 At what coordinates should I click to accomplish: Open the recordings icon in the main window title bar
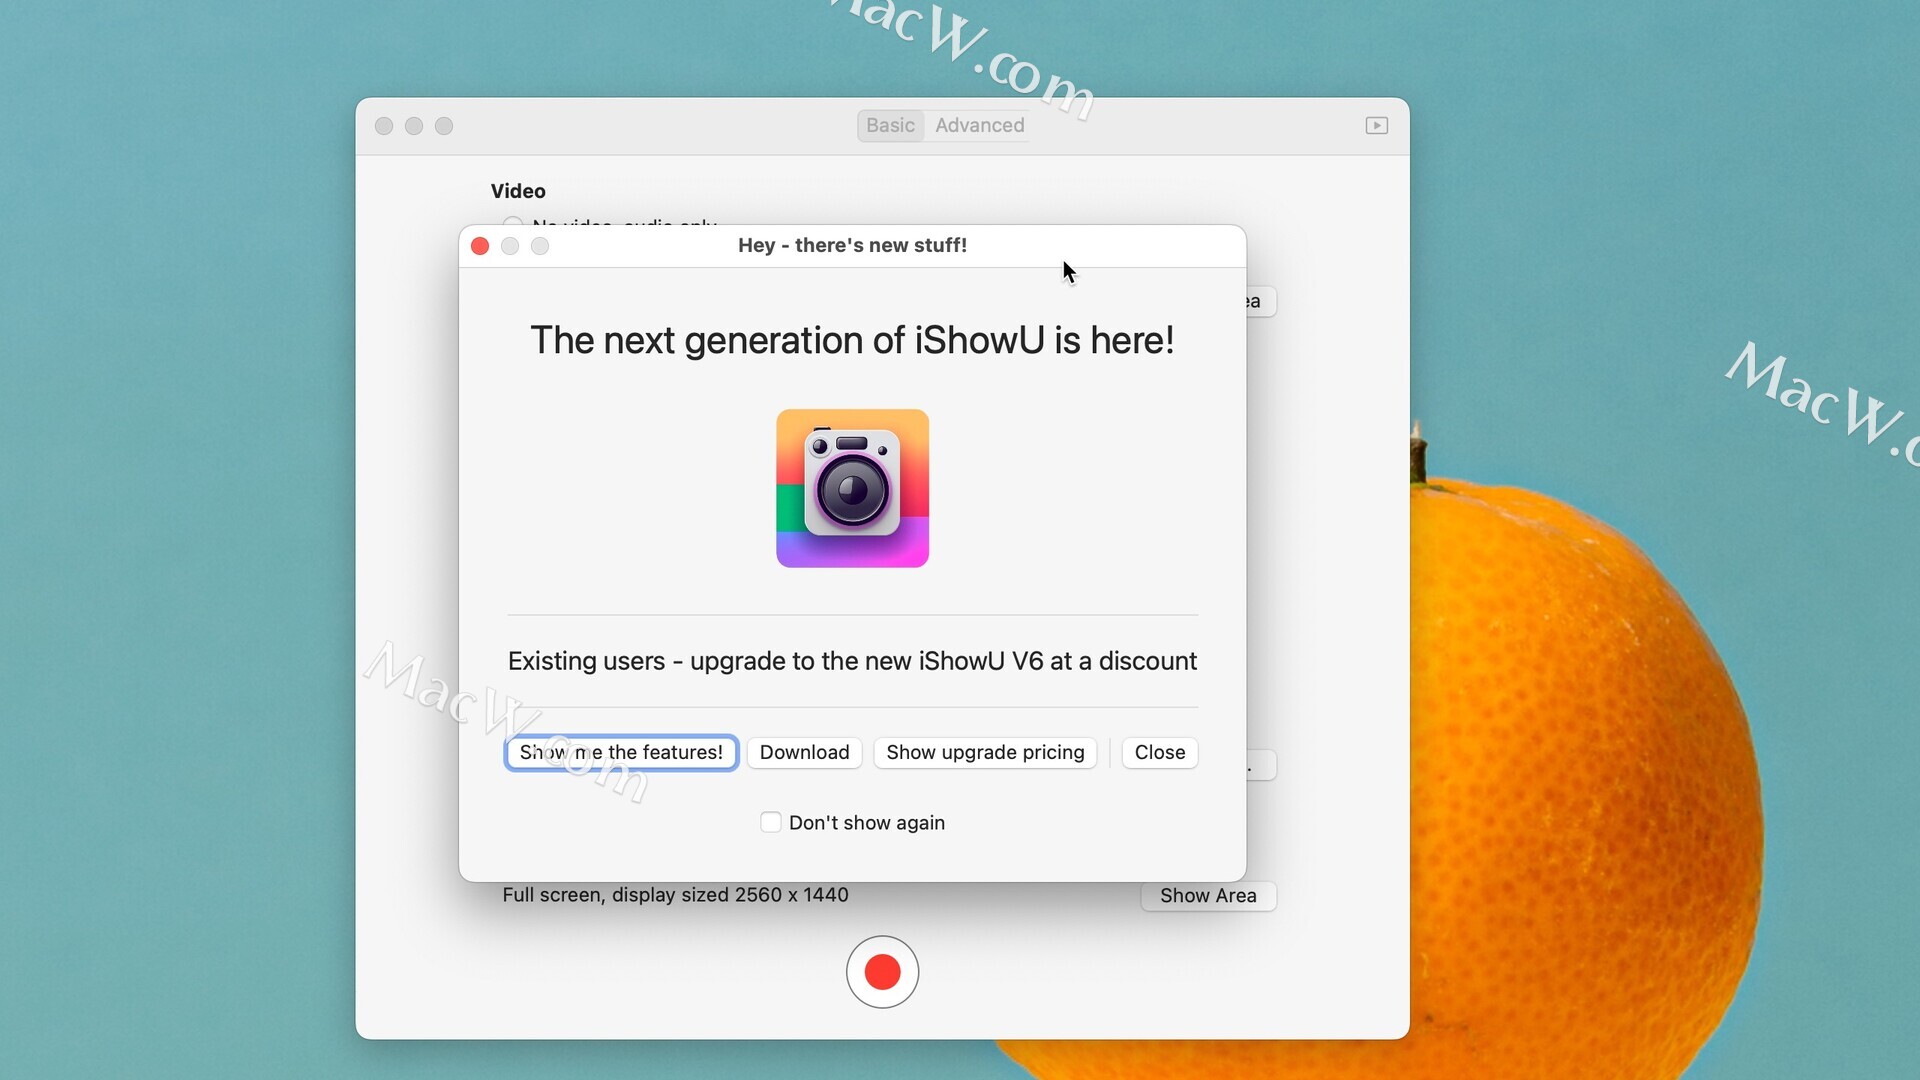(x=1376, y=125)
